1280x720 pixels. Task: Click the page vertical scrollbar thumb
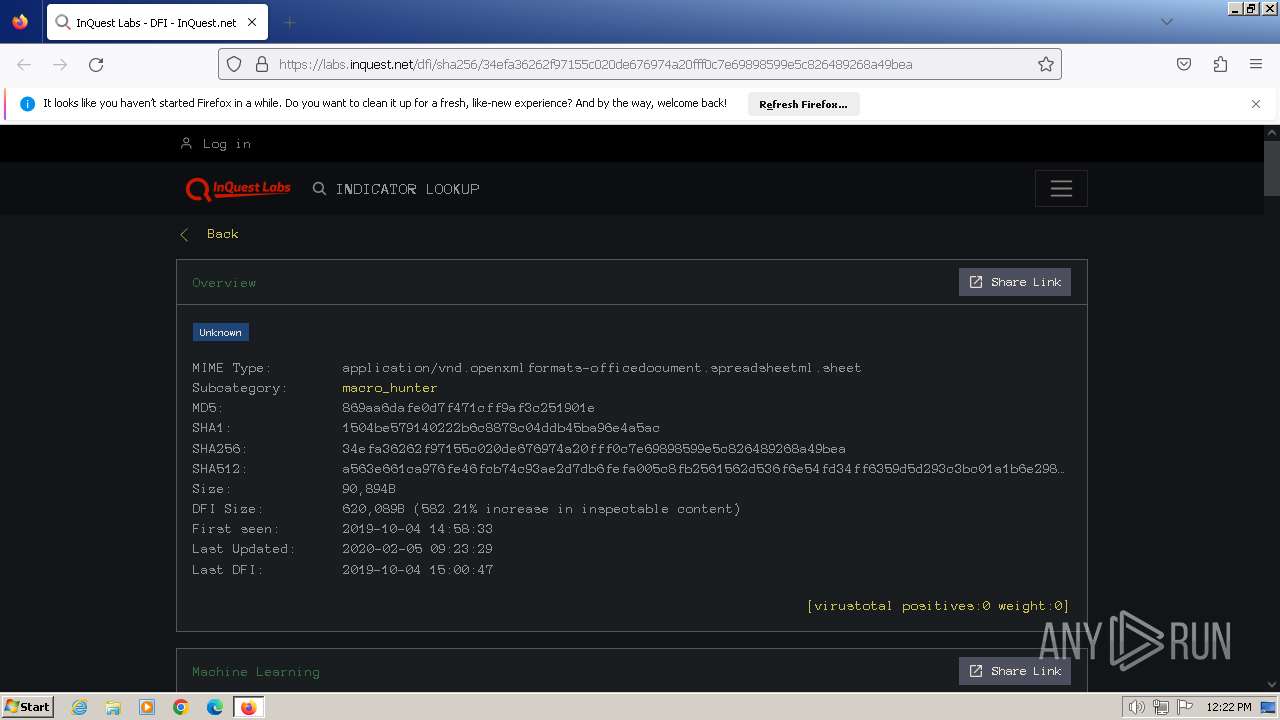tap(1271, 168)
